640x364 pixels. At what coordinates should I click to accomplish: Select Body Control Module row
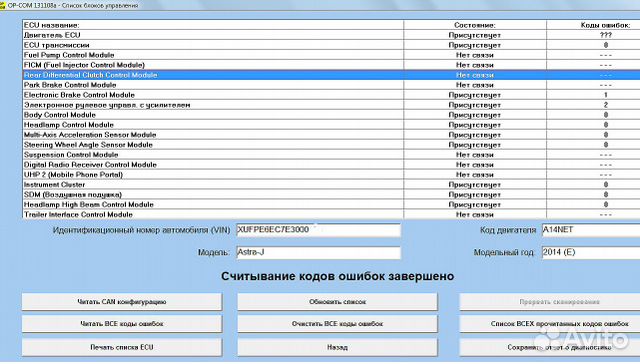coord(331,115)
